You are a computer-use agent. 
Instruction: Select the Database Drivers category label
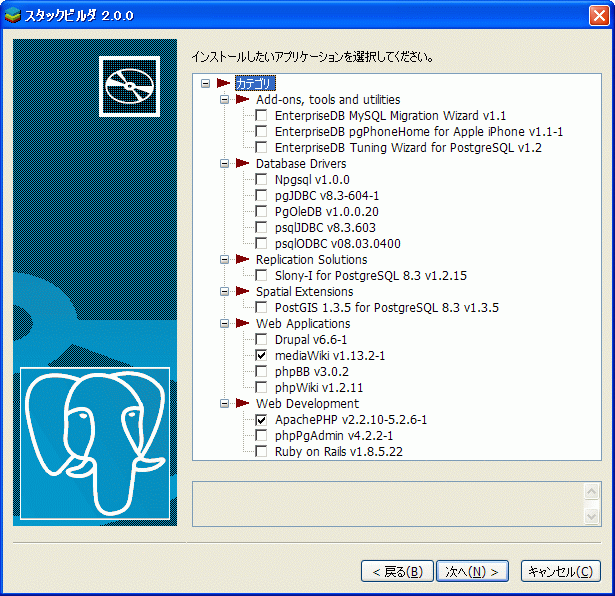click(301, 164)
